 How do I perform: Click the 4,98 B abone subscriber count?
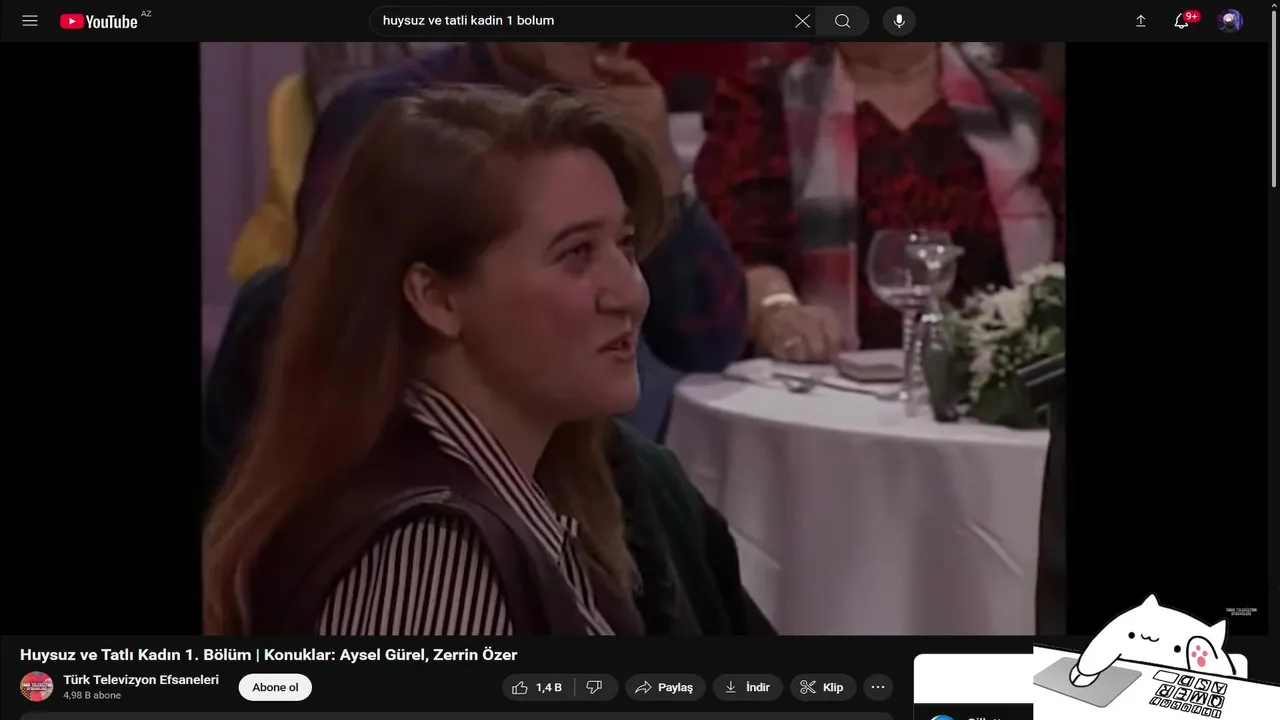click(92, 696)
